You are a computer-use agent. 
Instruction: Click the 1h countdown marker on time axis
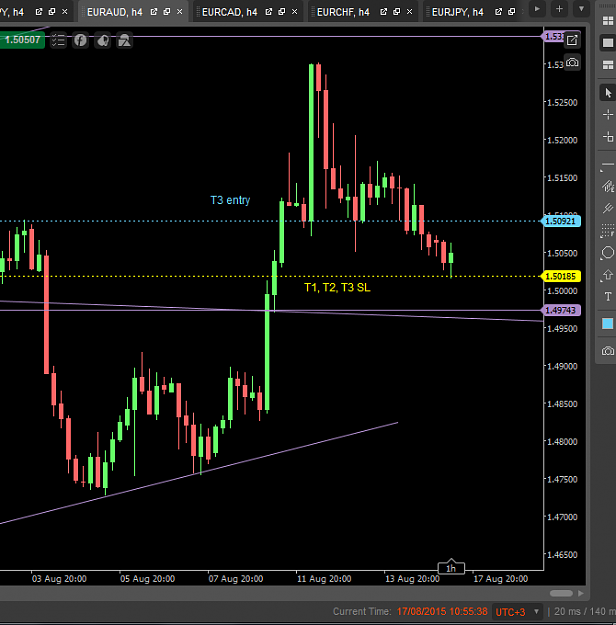click(451, 568)
